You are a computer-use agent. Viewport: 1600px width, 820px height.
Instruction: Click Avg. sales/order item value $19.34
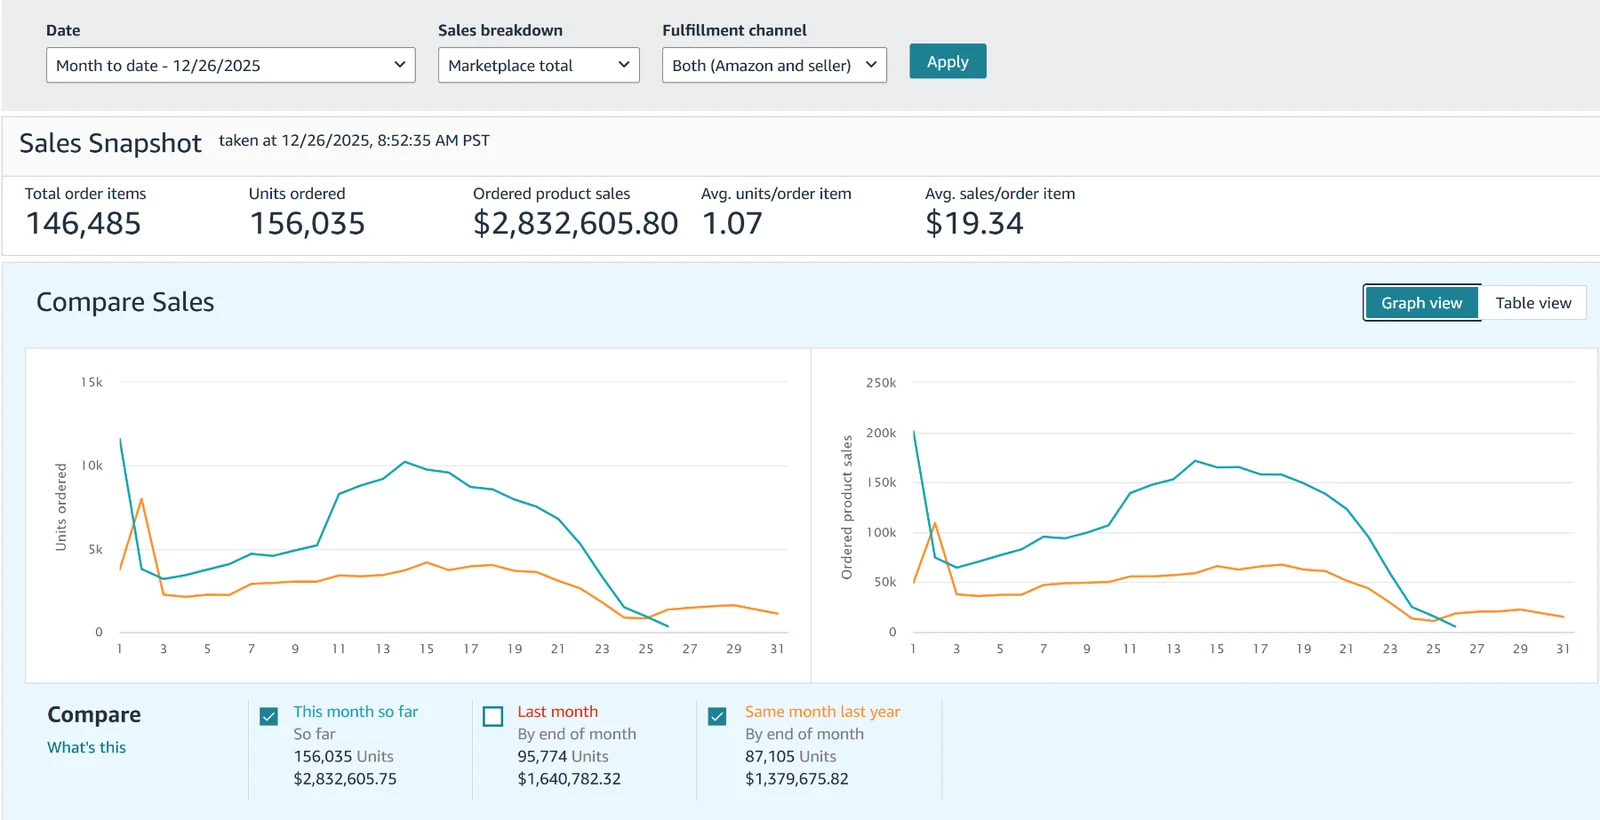point(974,223)
